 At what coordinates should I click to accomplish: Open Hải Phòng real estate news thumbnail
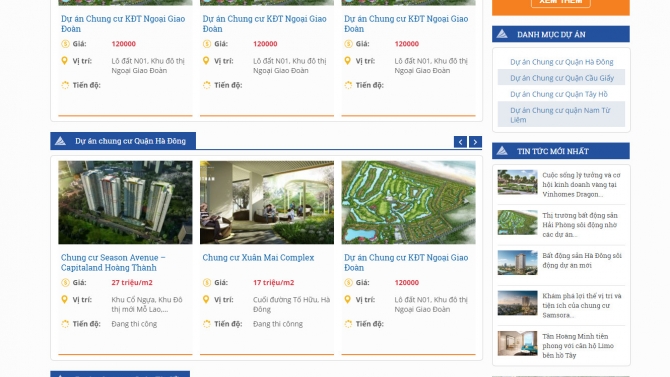(x=517, y=222)
